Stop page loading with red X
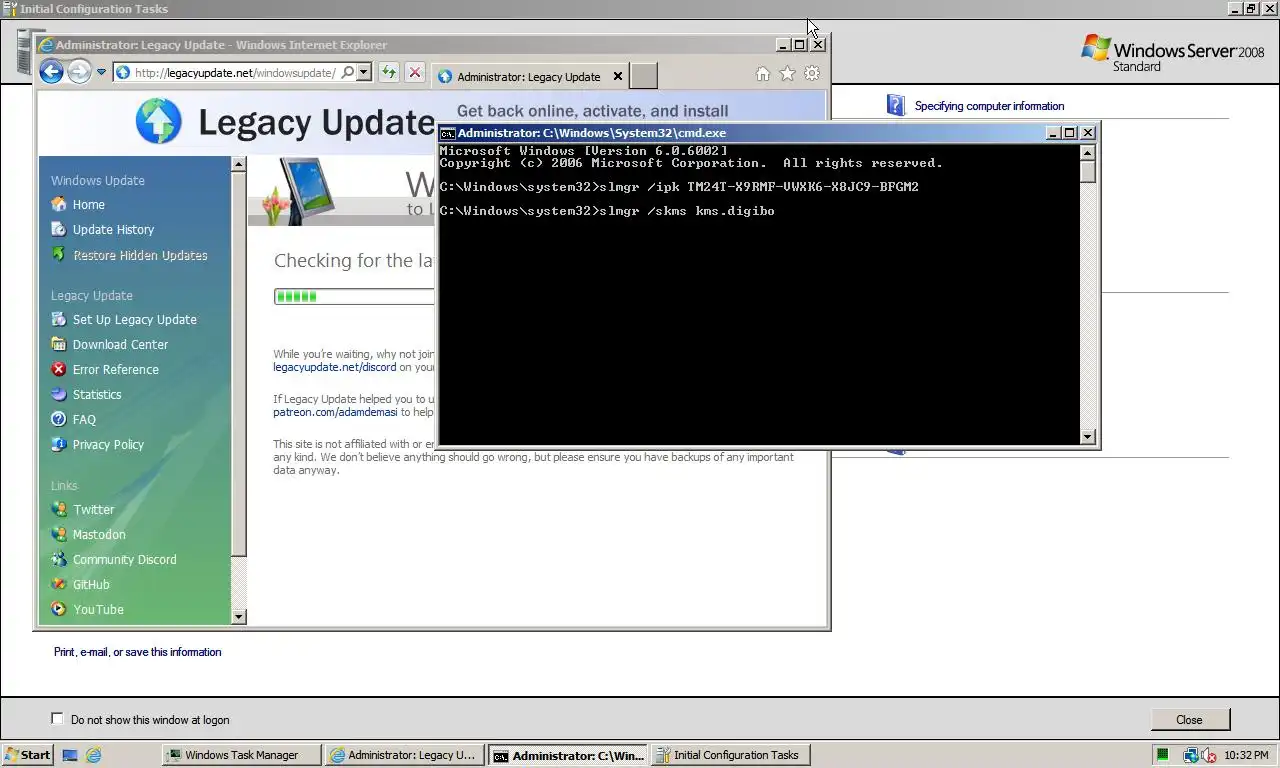This screenshot has width=1280, height=768. click(415, 72)
